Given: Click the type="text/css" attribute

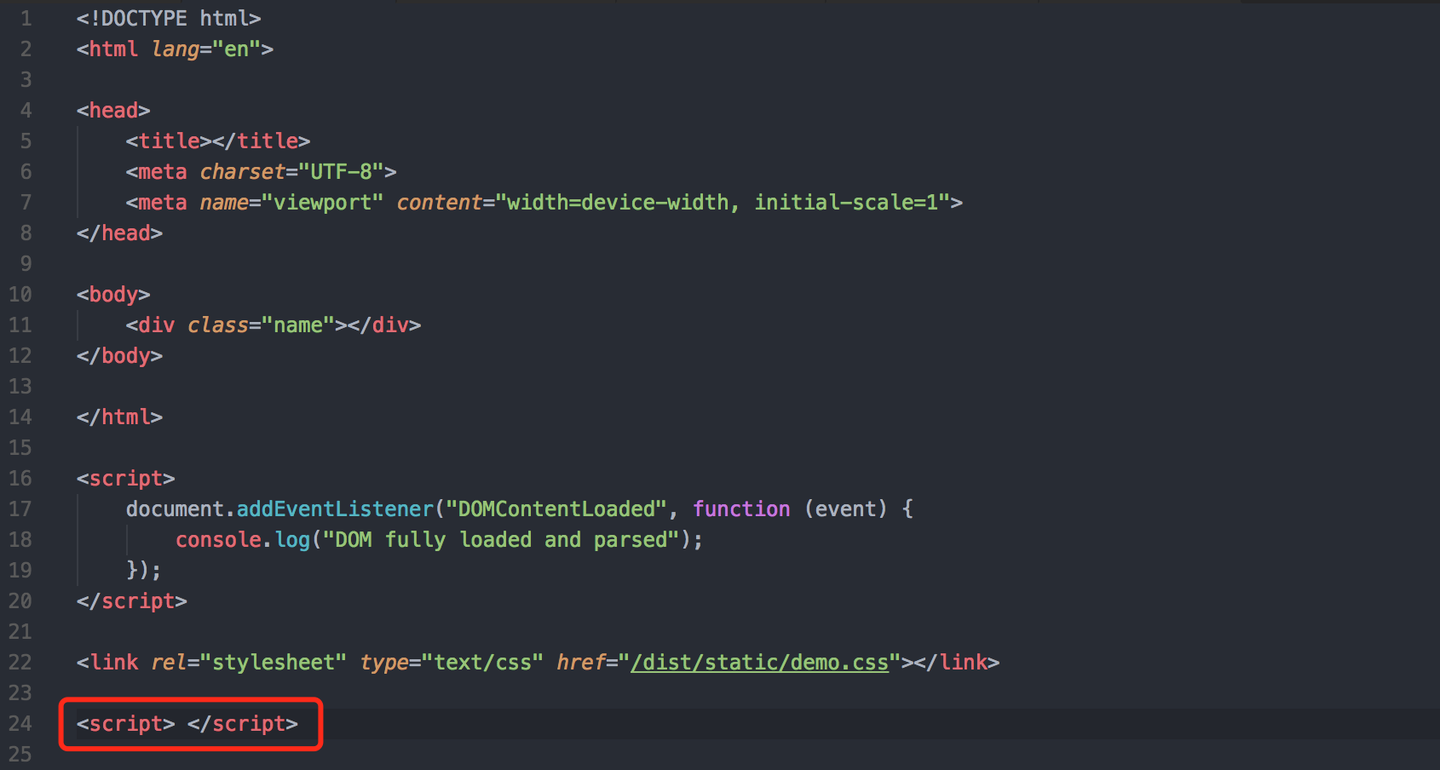Looking at the screenshot, I should click(452, 663).
